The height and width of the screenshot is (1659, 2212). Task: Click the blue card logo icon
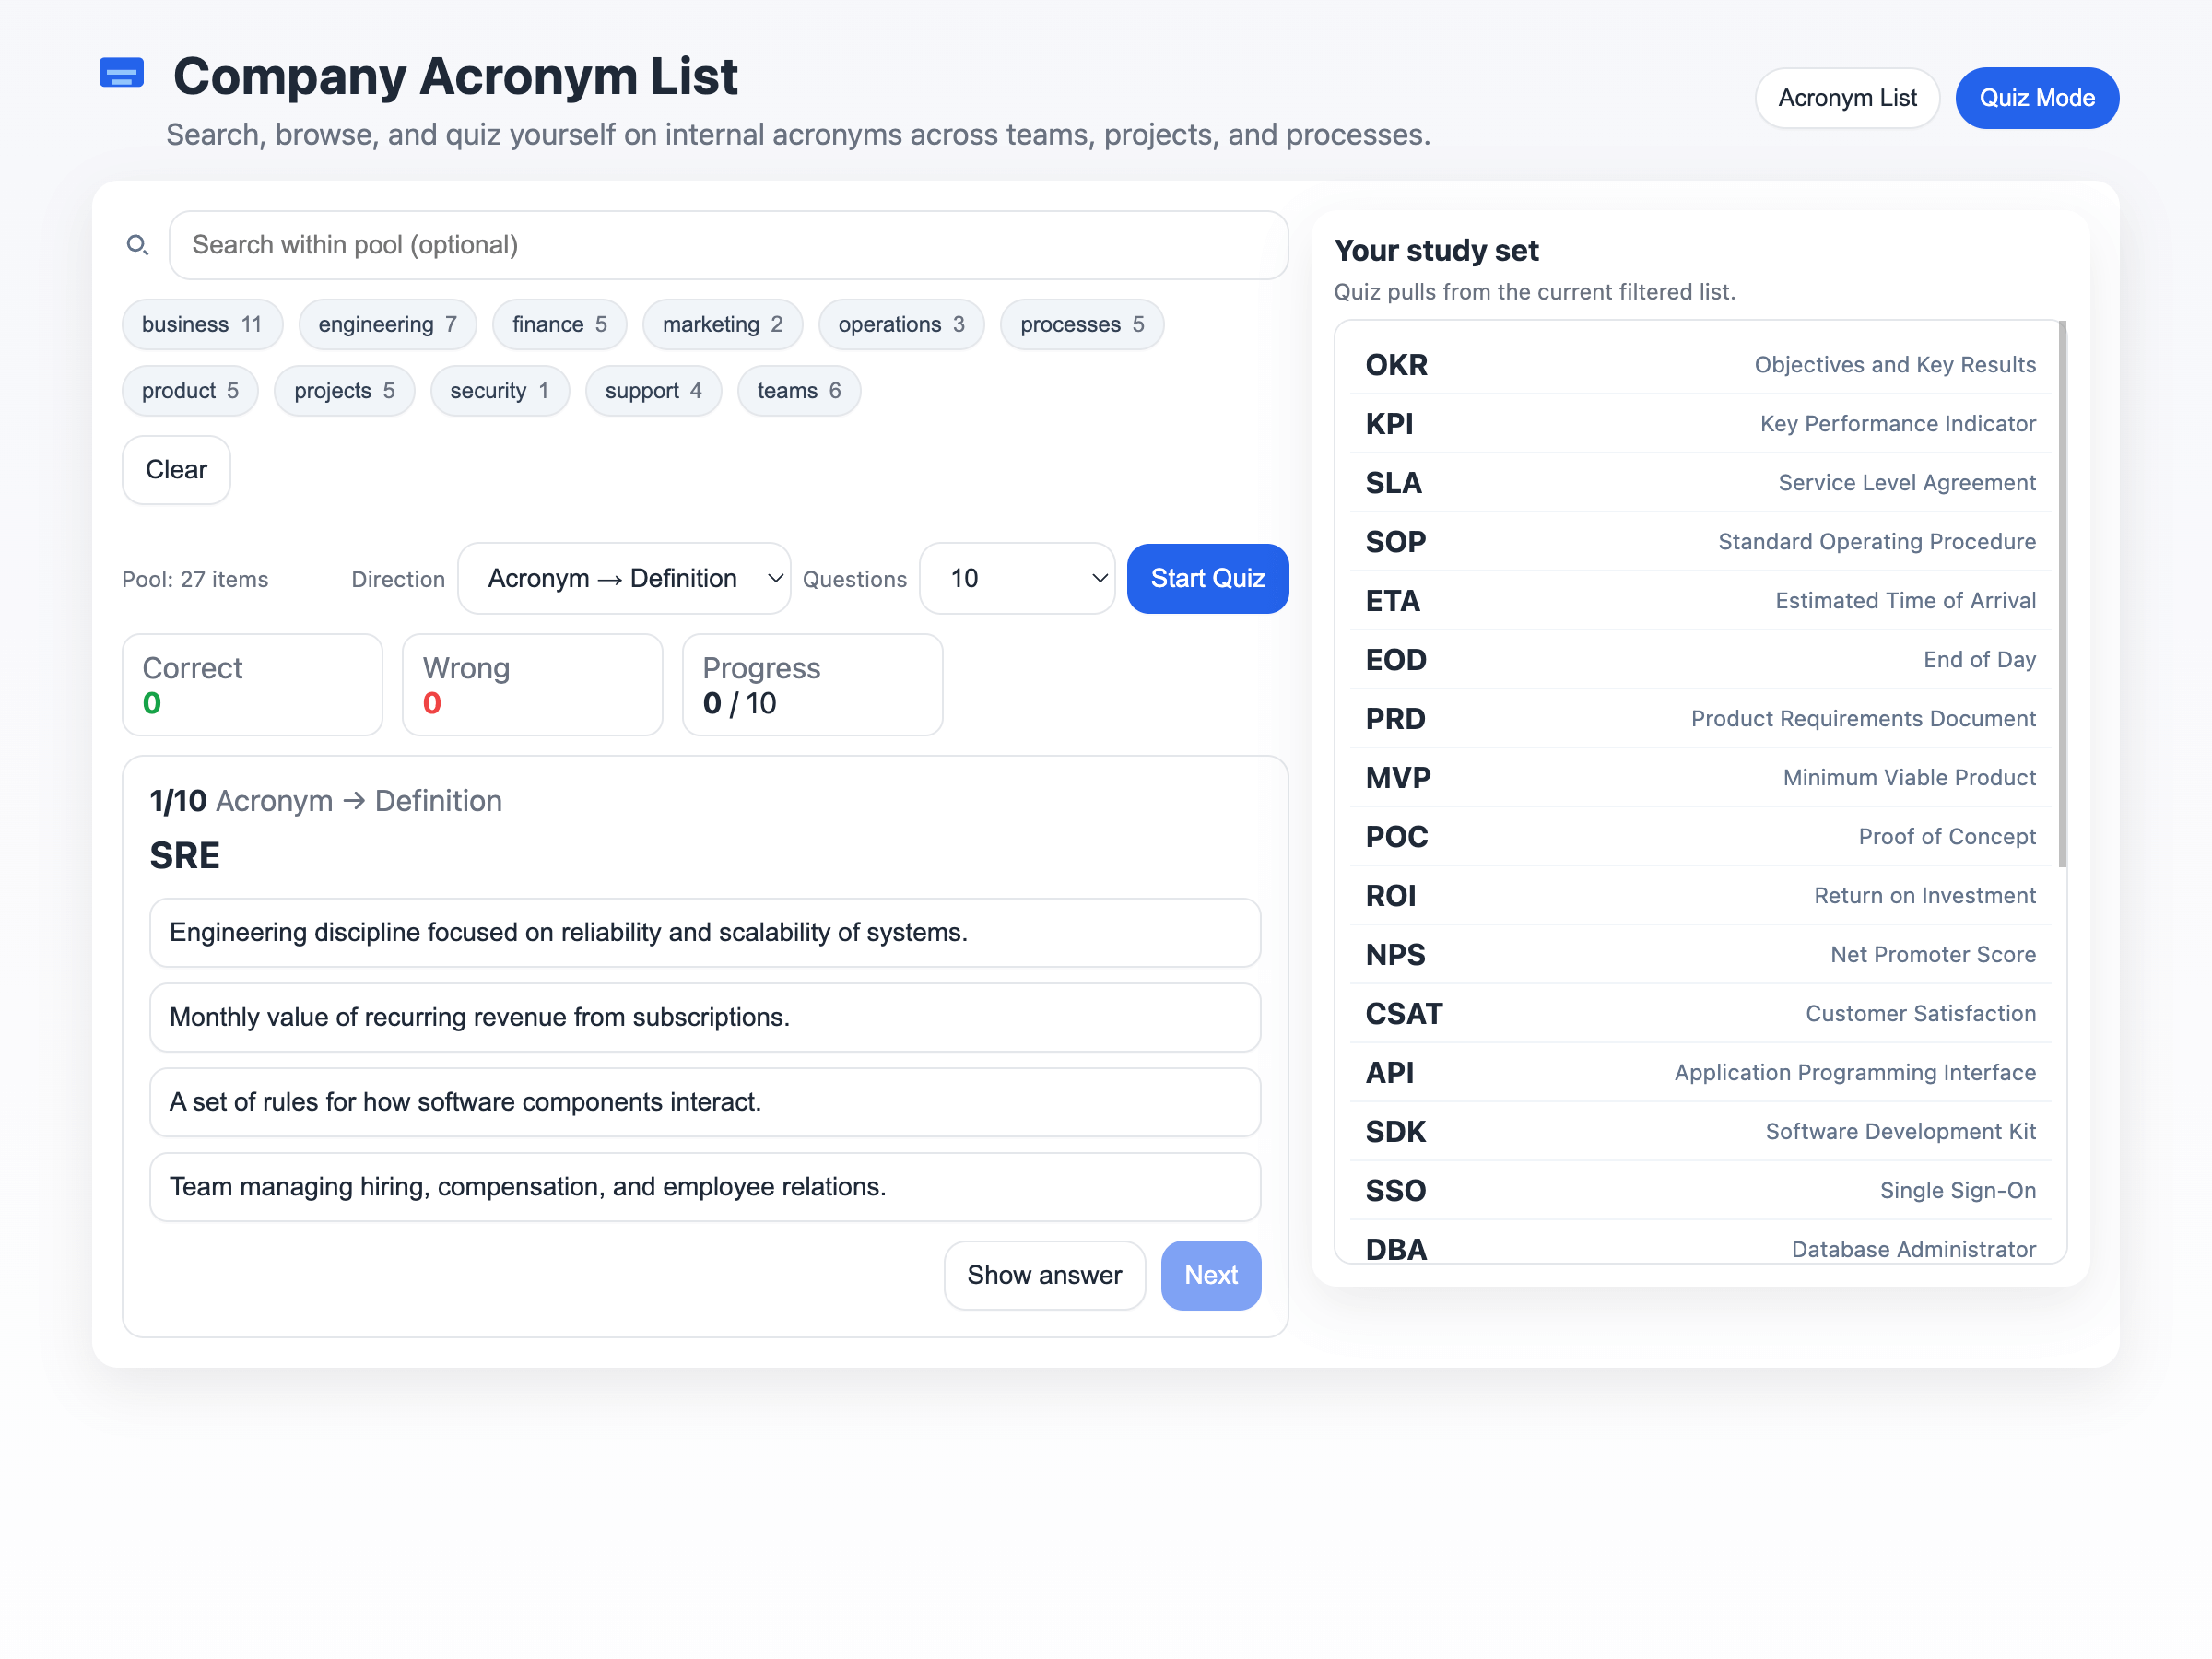point(121,74)
